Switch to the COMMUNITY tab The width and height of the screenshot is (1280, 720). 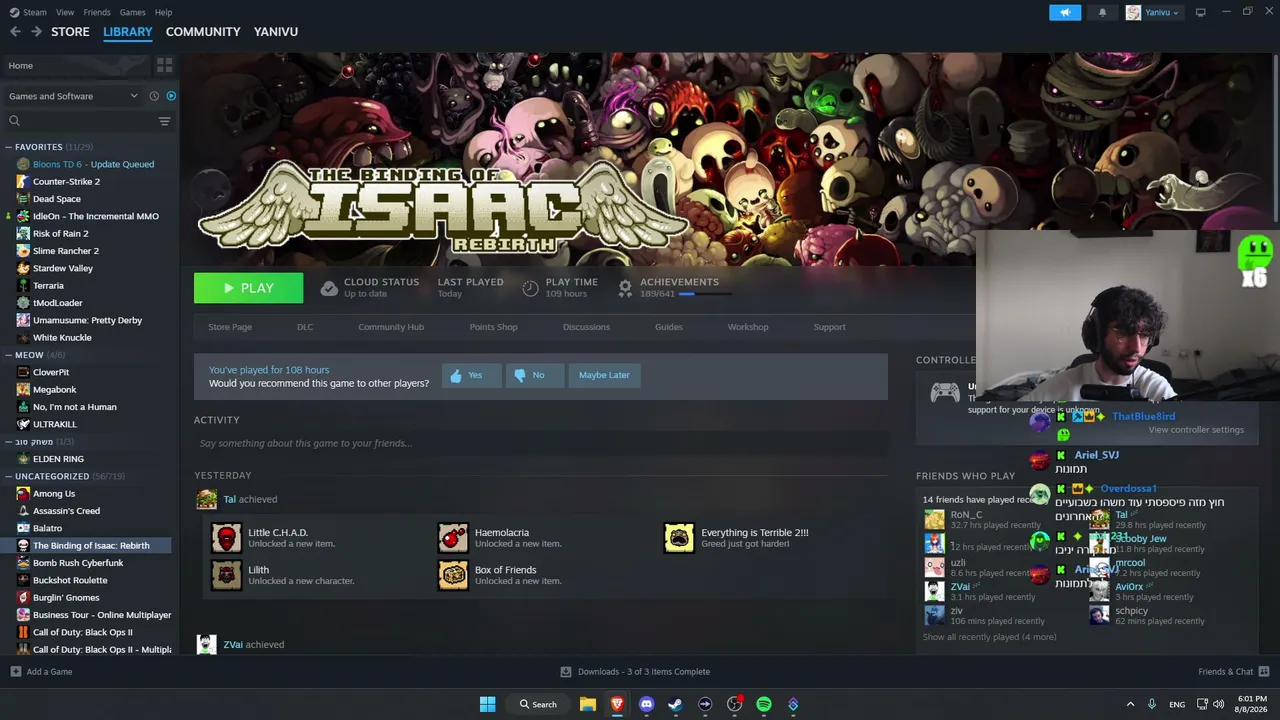pos(203,32)
